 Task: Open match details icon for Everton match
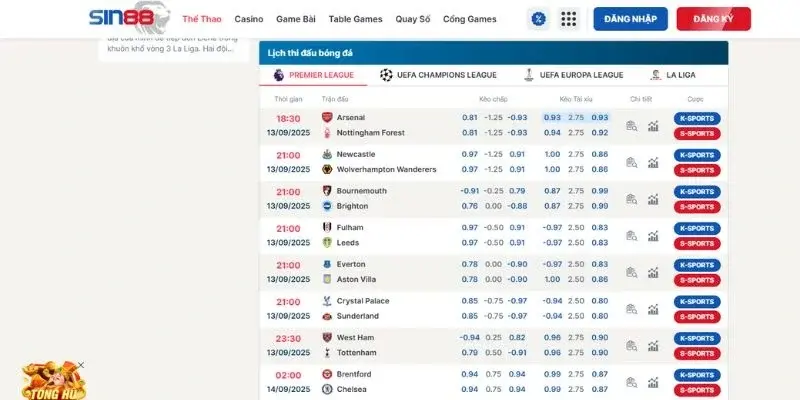coord(632,272)
